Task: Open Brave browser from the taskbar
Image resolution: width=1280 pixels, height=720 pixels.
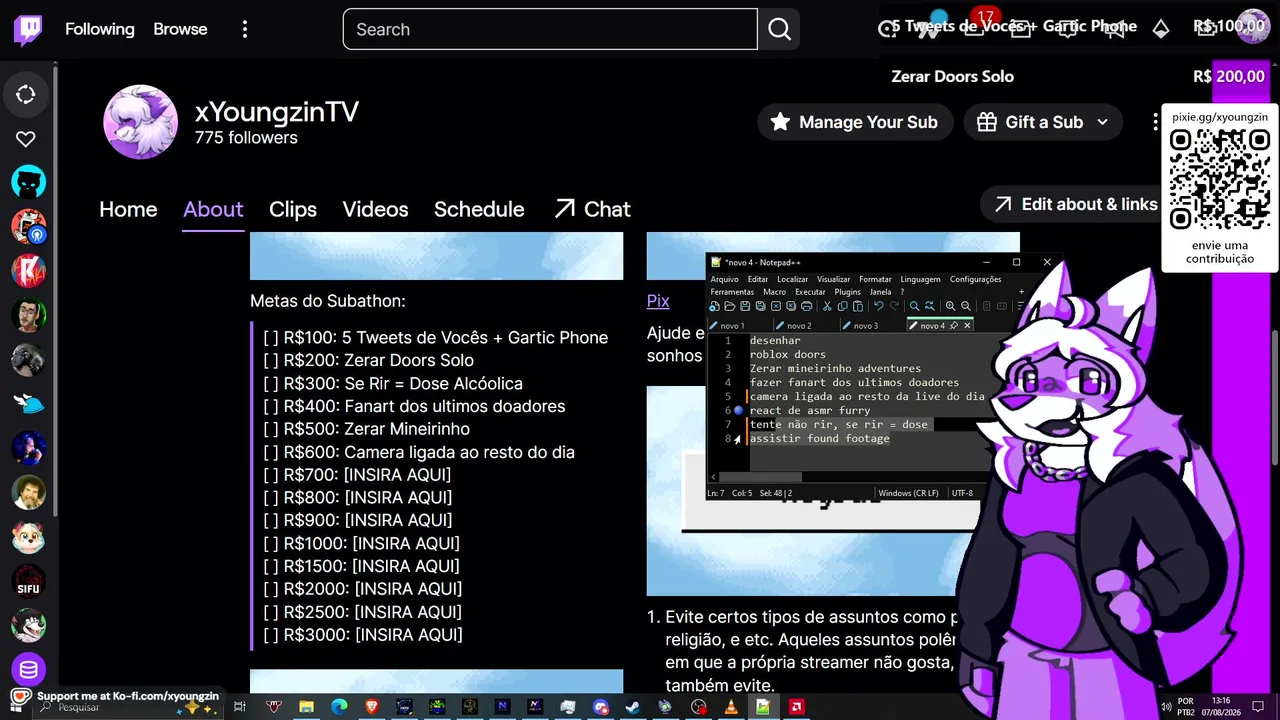Action: click(372, 707)
